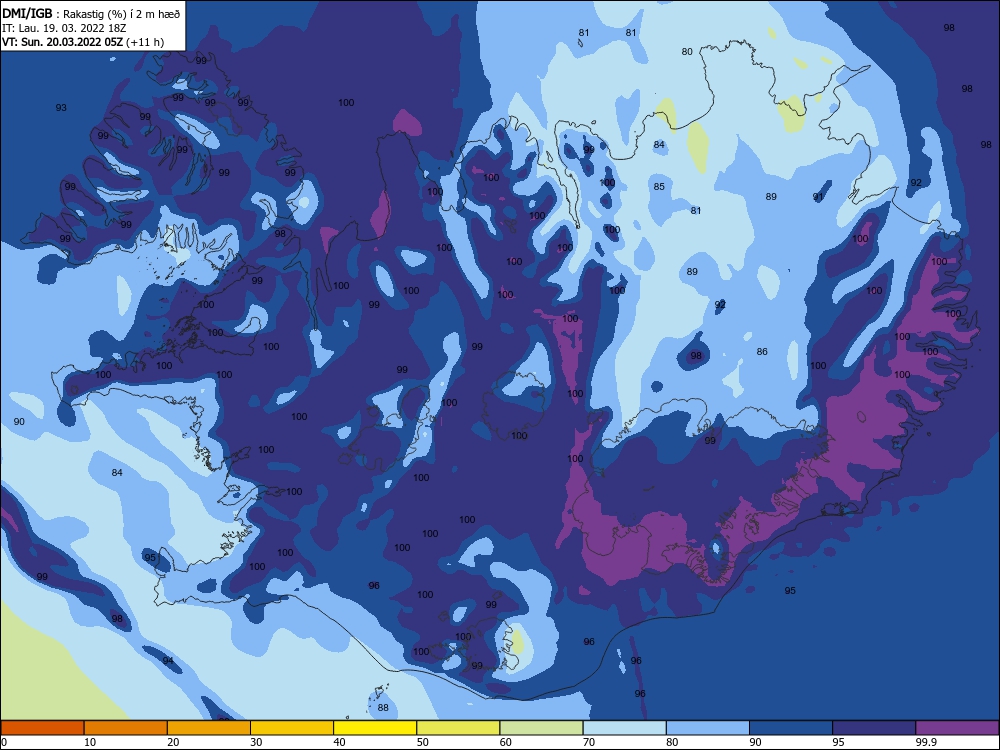Click the "86" humidity value on the map
Viewport: 1000px width, 750px height.
[x=762, y=351]
